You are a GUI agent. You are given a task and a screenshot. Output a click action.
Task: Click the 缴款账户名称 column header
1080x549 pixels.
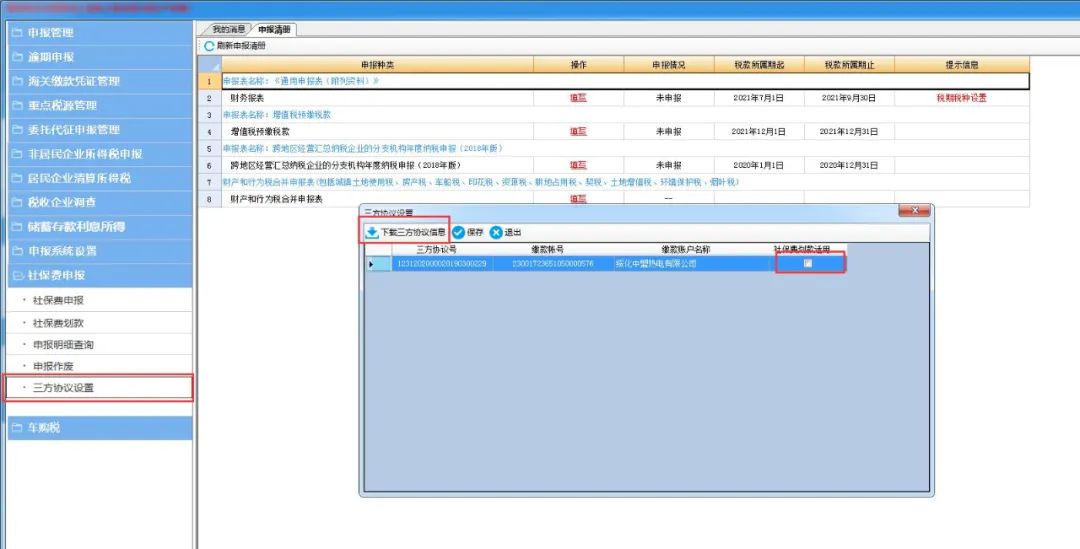point(685,249)
